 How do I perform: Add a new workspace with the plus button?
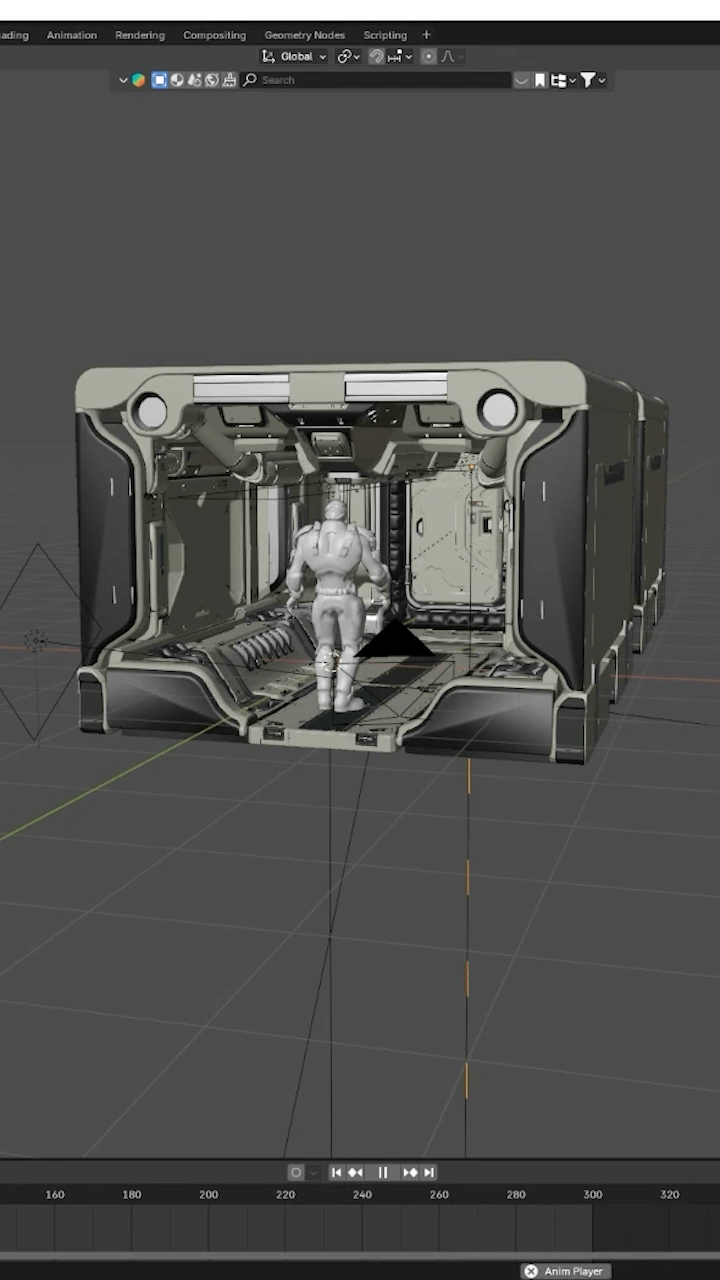(426, 35)
